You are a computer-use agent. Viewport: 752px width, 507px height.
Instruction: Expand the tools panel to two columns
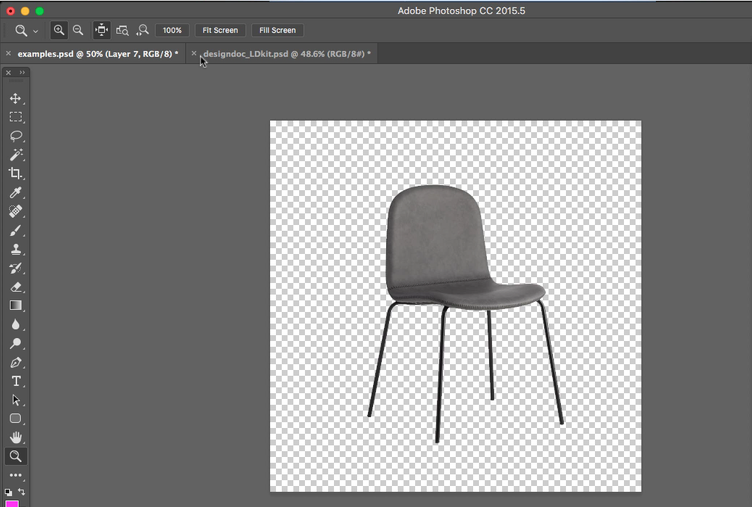[x=22, y=72]
